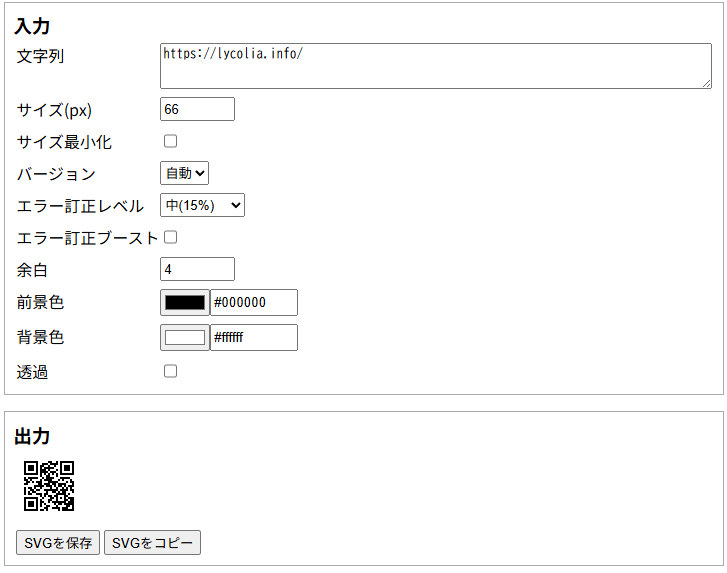
Task: Click the generated QR code image
Action: 49,486
